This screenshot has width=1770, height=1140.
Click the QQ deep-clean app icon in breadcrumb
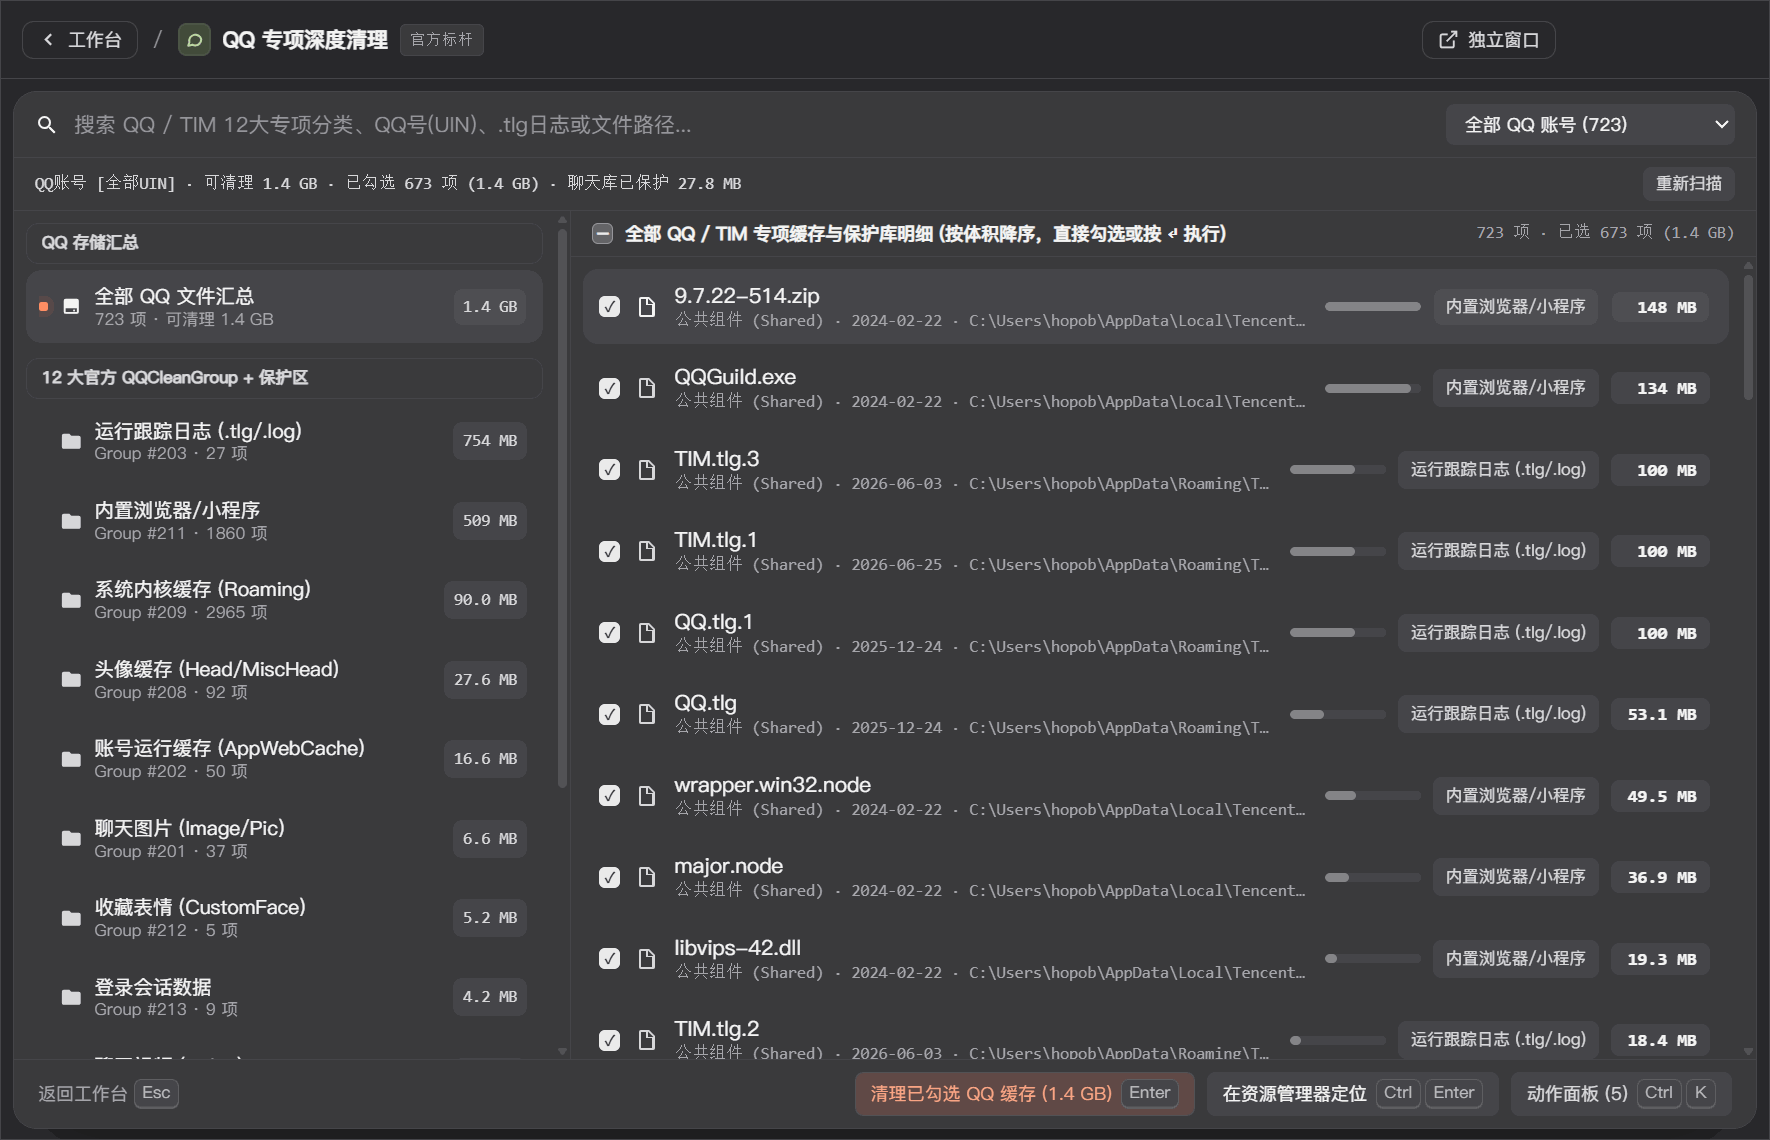click(x=194, y=40)
